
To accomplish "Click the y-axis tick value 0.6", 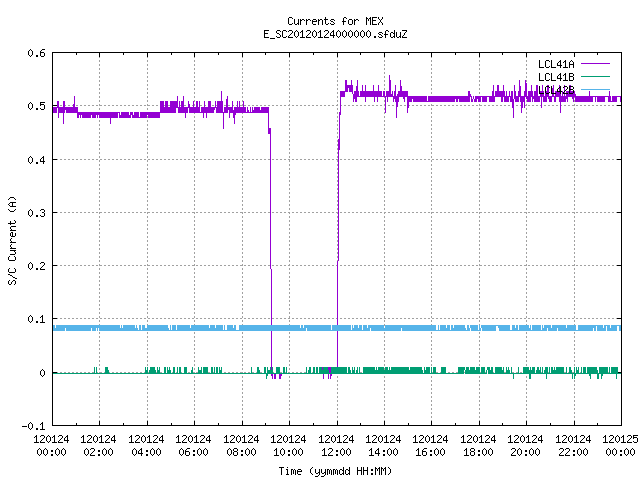I will click(36, 53).
